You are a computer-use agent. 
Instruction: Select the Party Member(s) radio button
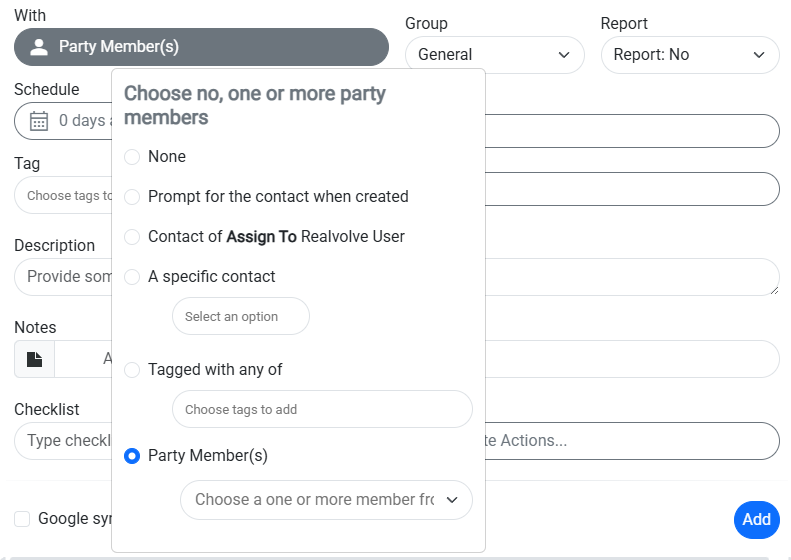(132, 456)
